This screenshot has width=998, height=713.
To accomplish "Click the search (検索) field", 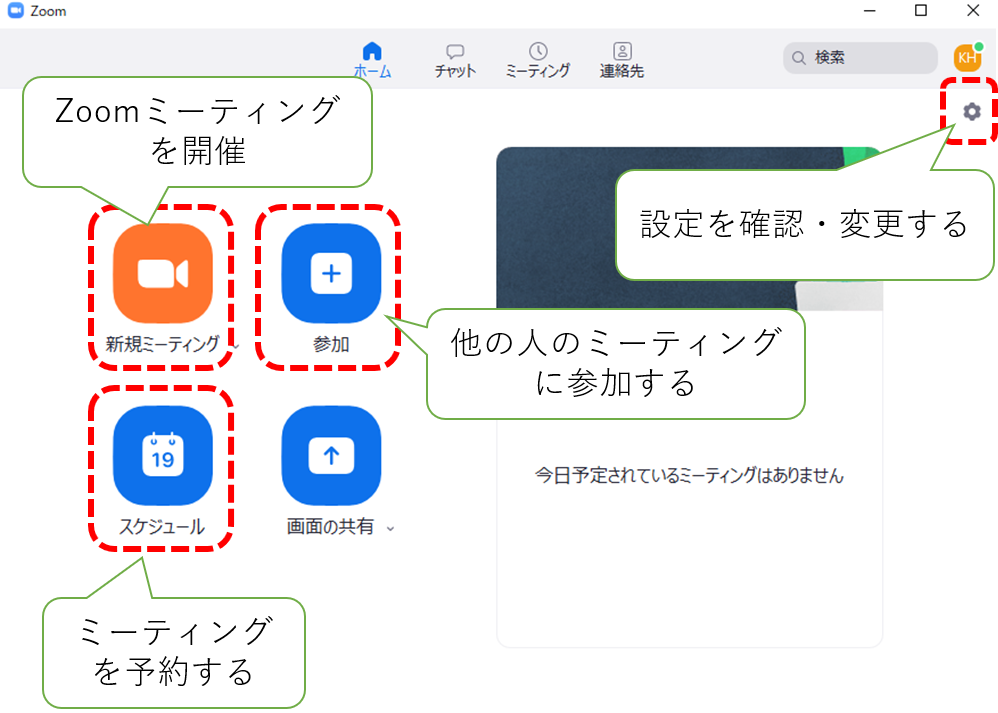I will tap(861, 58).
